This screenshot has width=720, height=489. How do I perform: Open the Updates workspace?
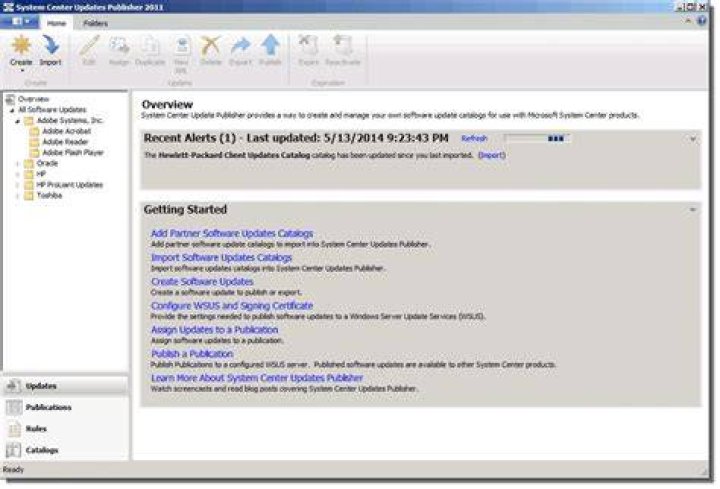tap(66, 386)
